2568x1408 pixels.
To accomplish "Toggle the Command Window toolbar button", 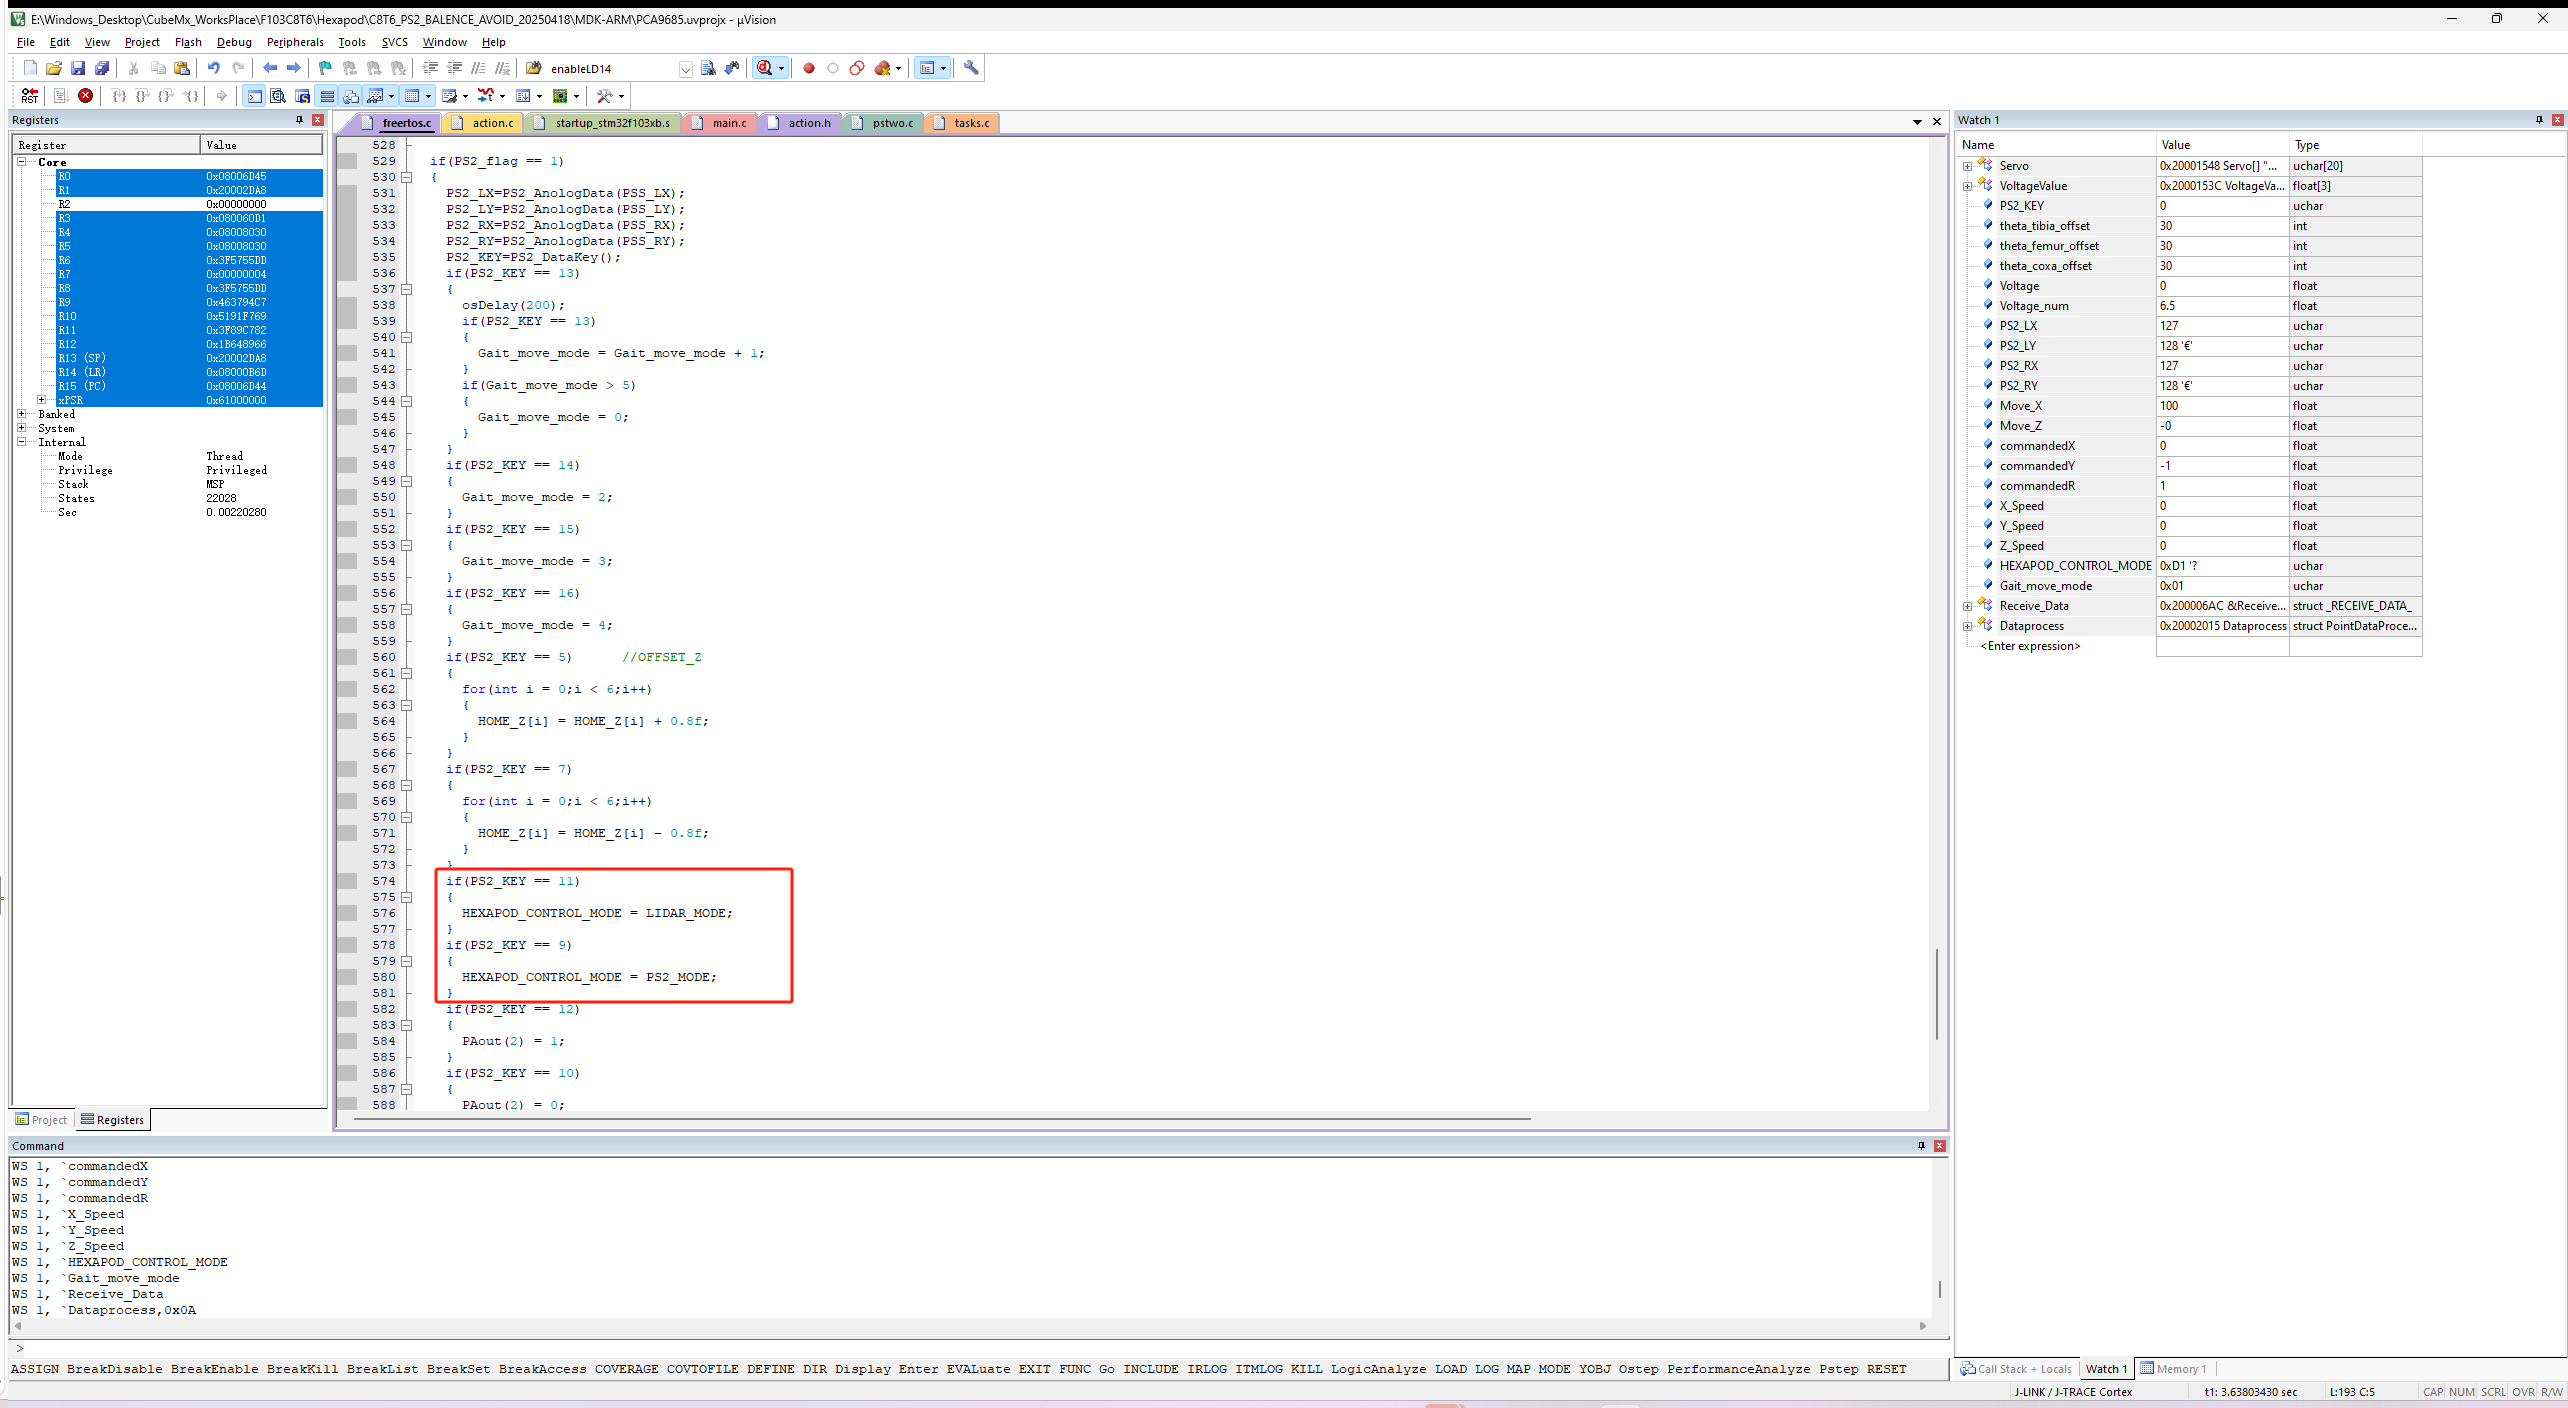I will pyautogui.click(x=254, y=96).
